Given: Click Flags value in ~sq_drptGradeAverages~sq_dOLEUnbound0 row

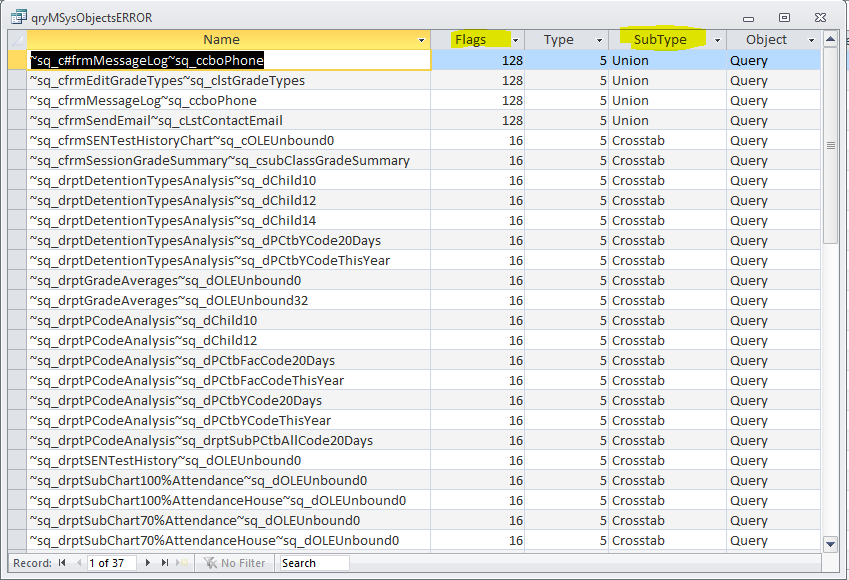Looking at the screenshot, I should click(478, 281).
